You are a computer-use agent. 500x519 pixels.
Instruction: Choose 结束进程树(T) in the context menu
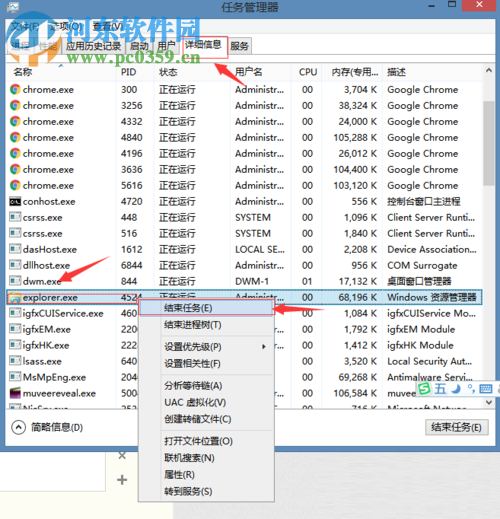[206, 325]
